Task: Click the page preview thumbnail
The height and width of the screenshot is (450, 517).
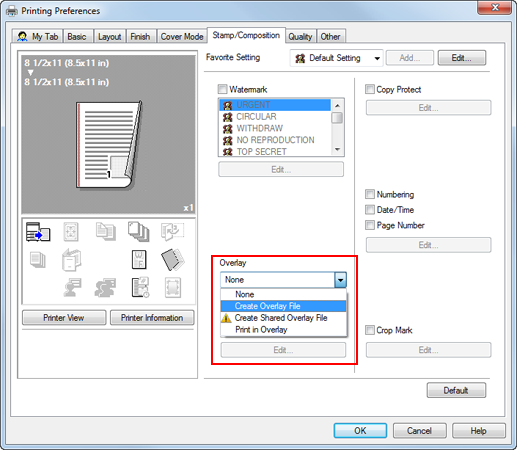Action: pos(108,145)
